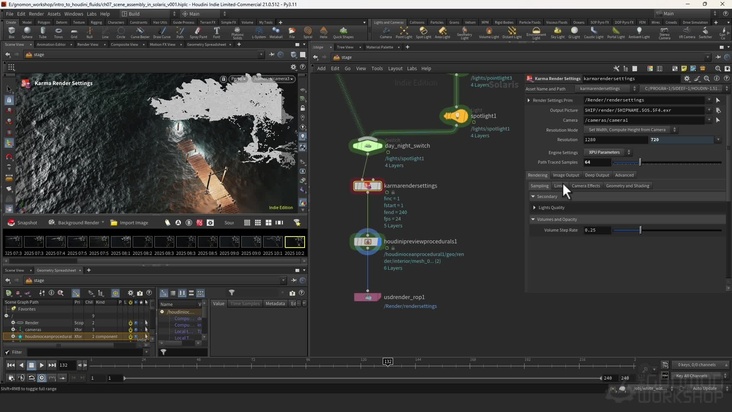
Task: Click the Snapshot render gallery button
Action: [x=22, y=223]
